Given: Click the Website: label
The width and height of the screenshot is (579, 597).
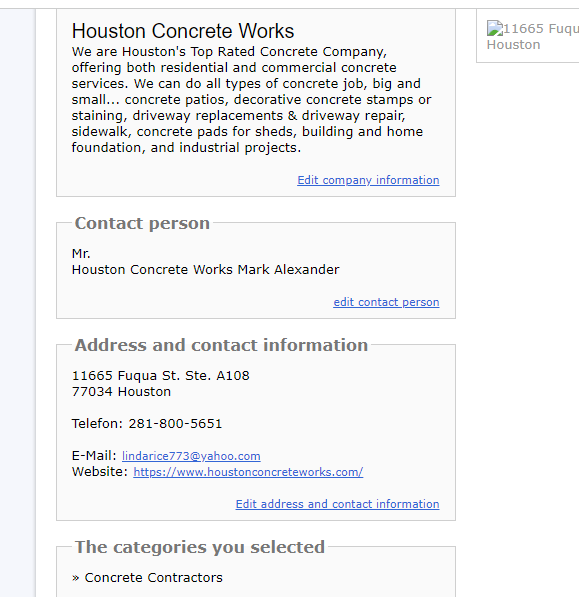Looking at the screenshot, I should [100, 472].
